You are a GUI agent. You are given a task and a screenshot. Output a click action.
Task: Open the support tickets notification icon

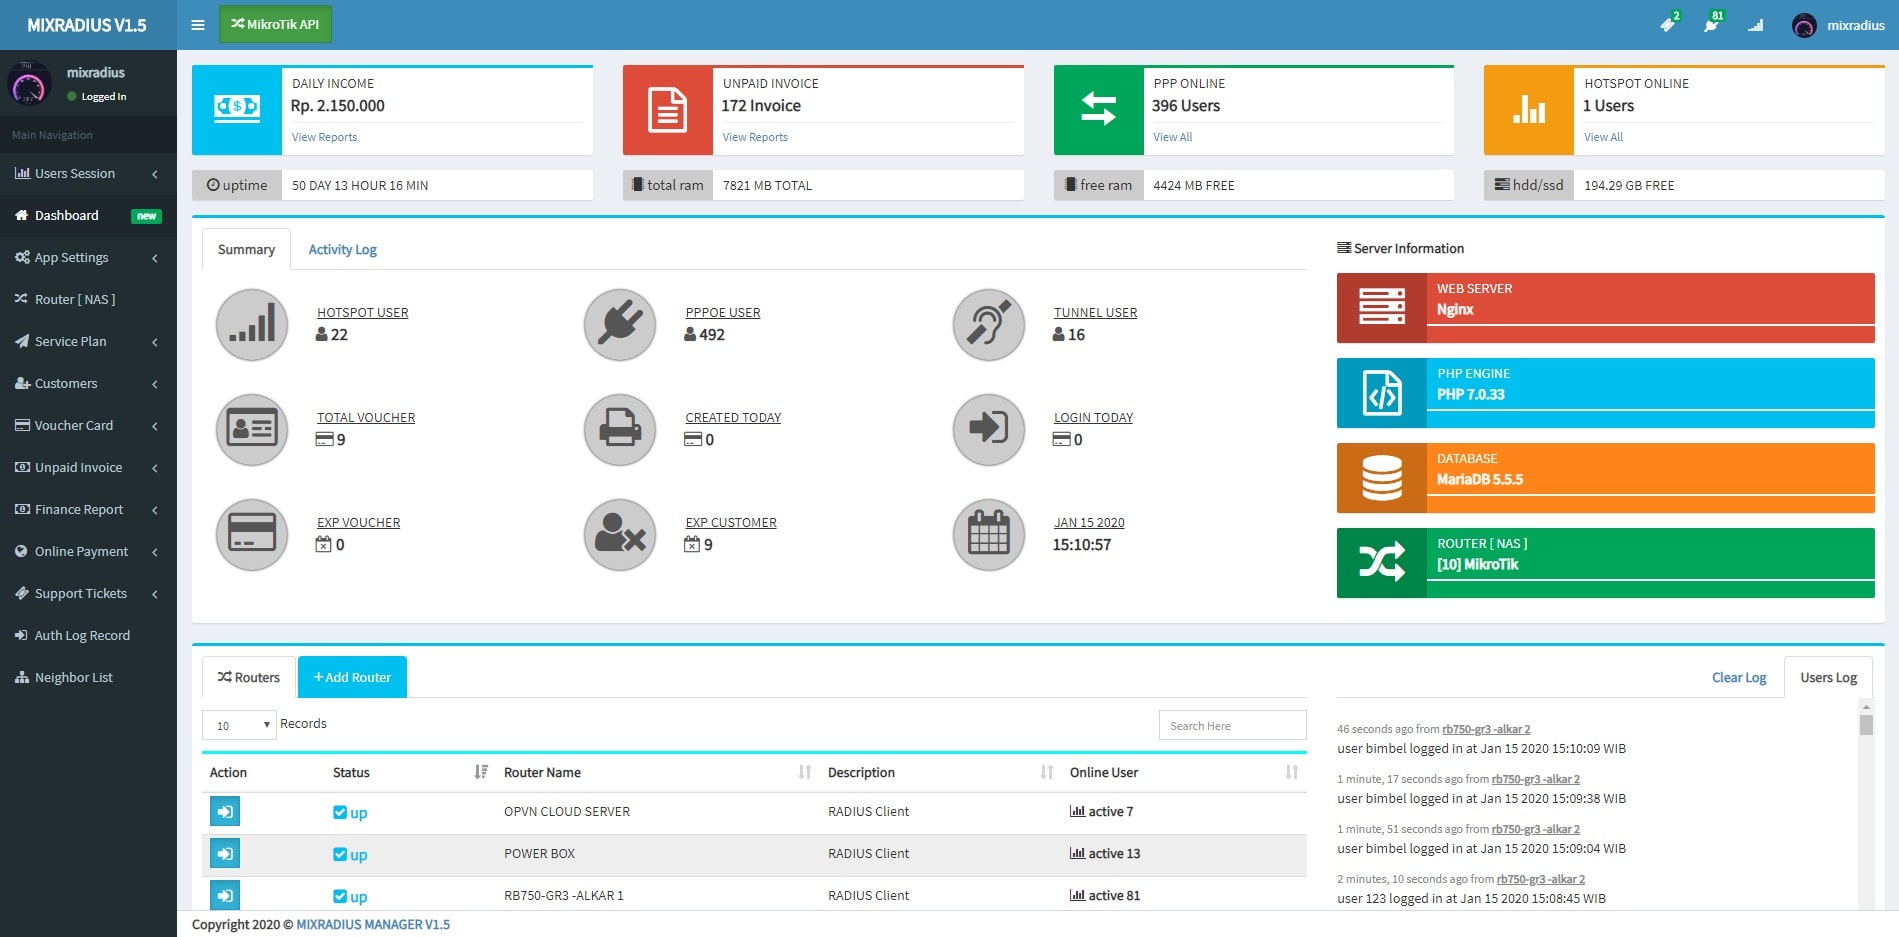click(1668, 25)
